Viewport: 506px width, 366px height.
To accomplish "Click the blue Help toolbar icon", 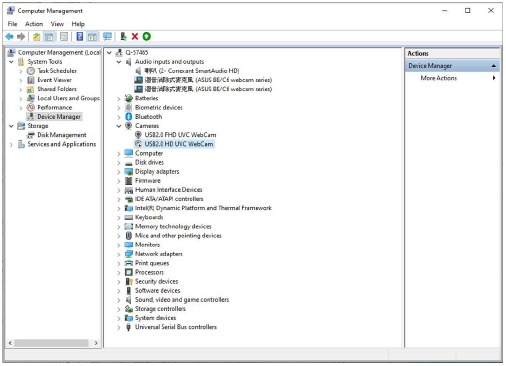I will pyautogui.click(x=80, y=36).
